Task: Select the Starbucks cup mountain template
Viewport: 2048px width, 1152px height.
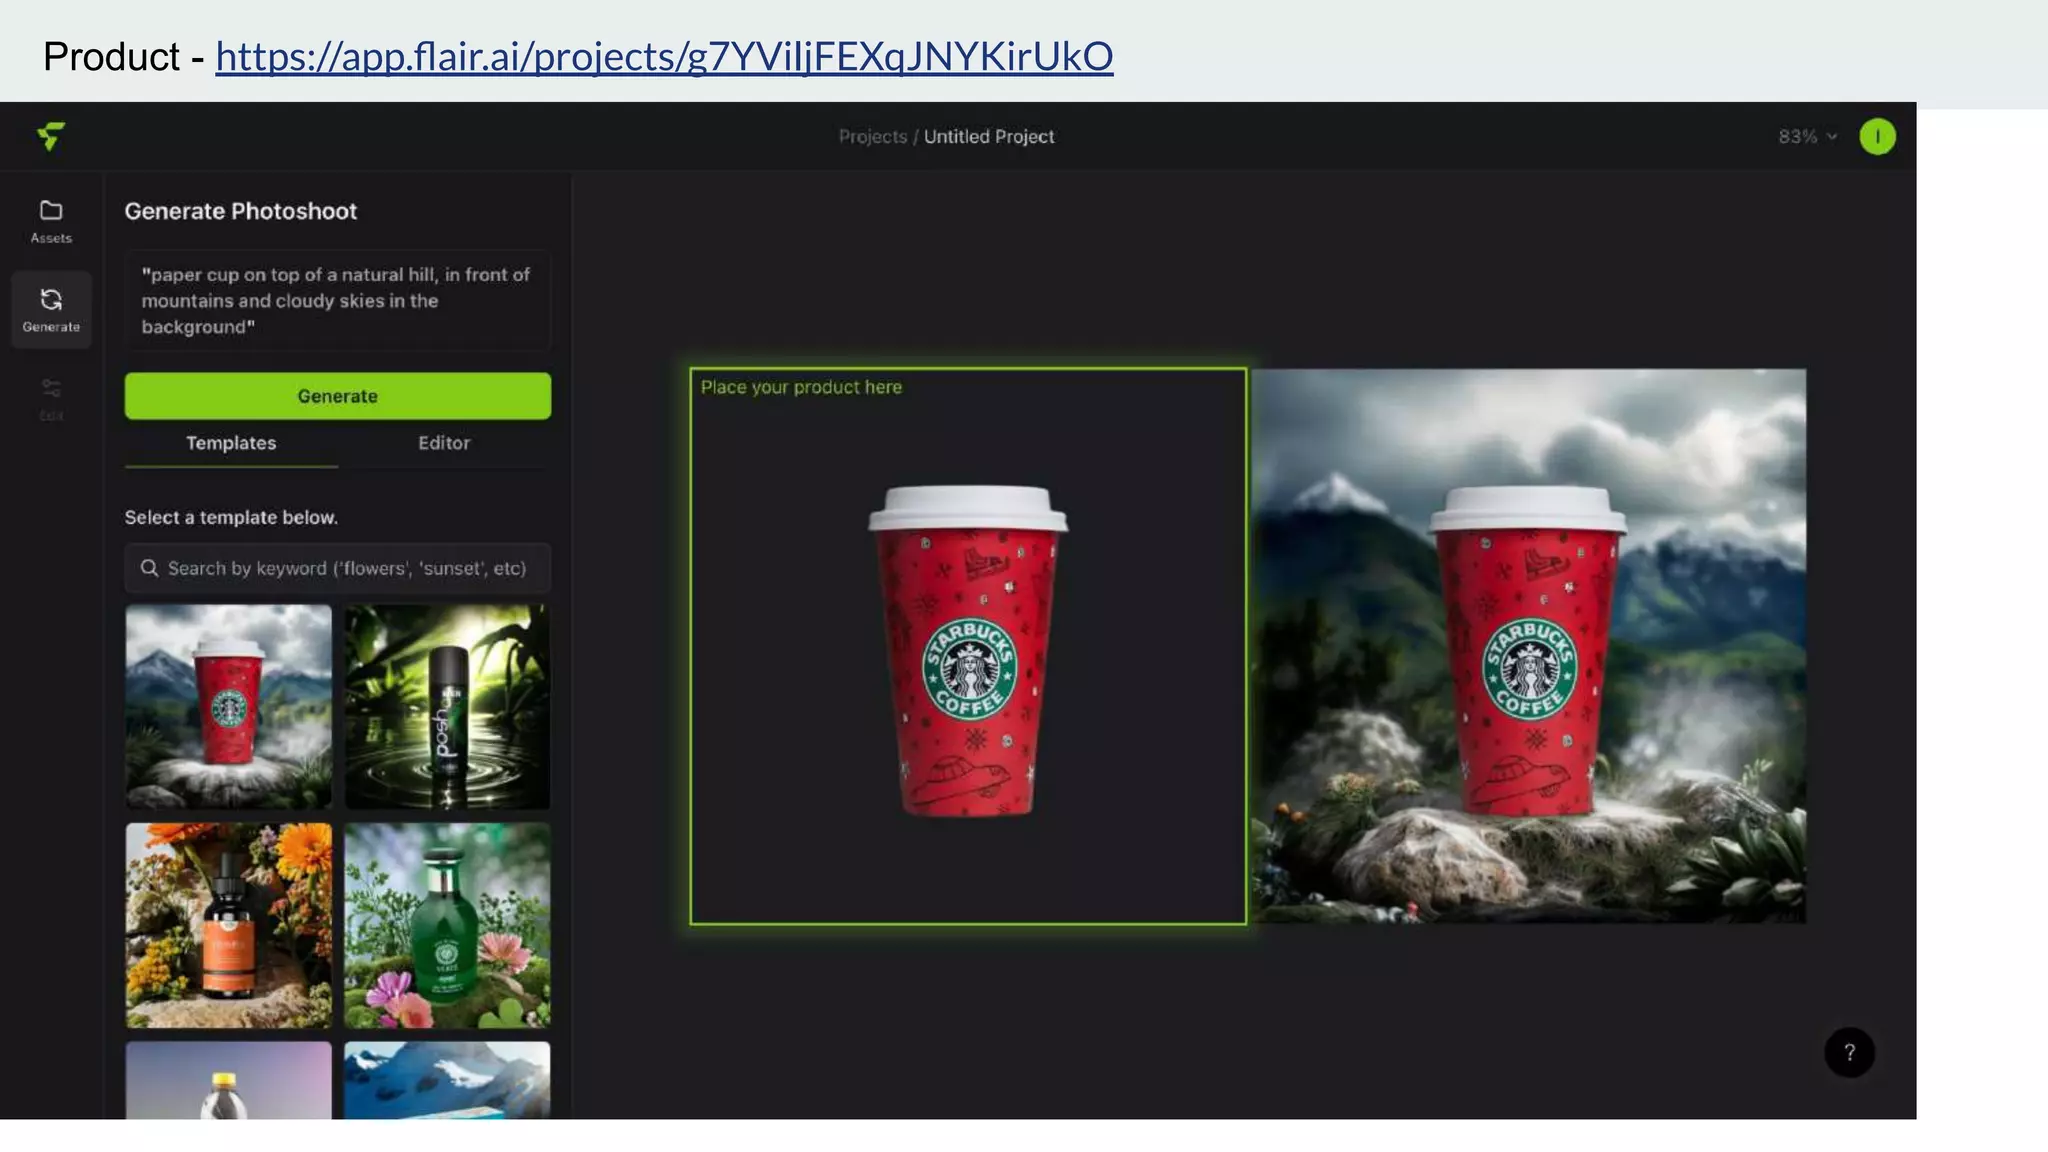Action: click(229, 705)
